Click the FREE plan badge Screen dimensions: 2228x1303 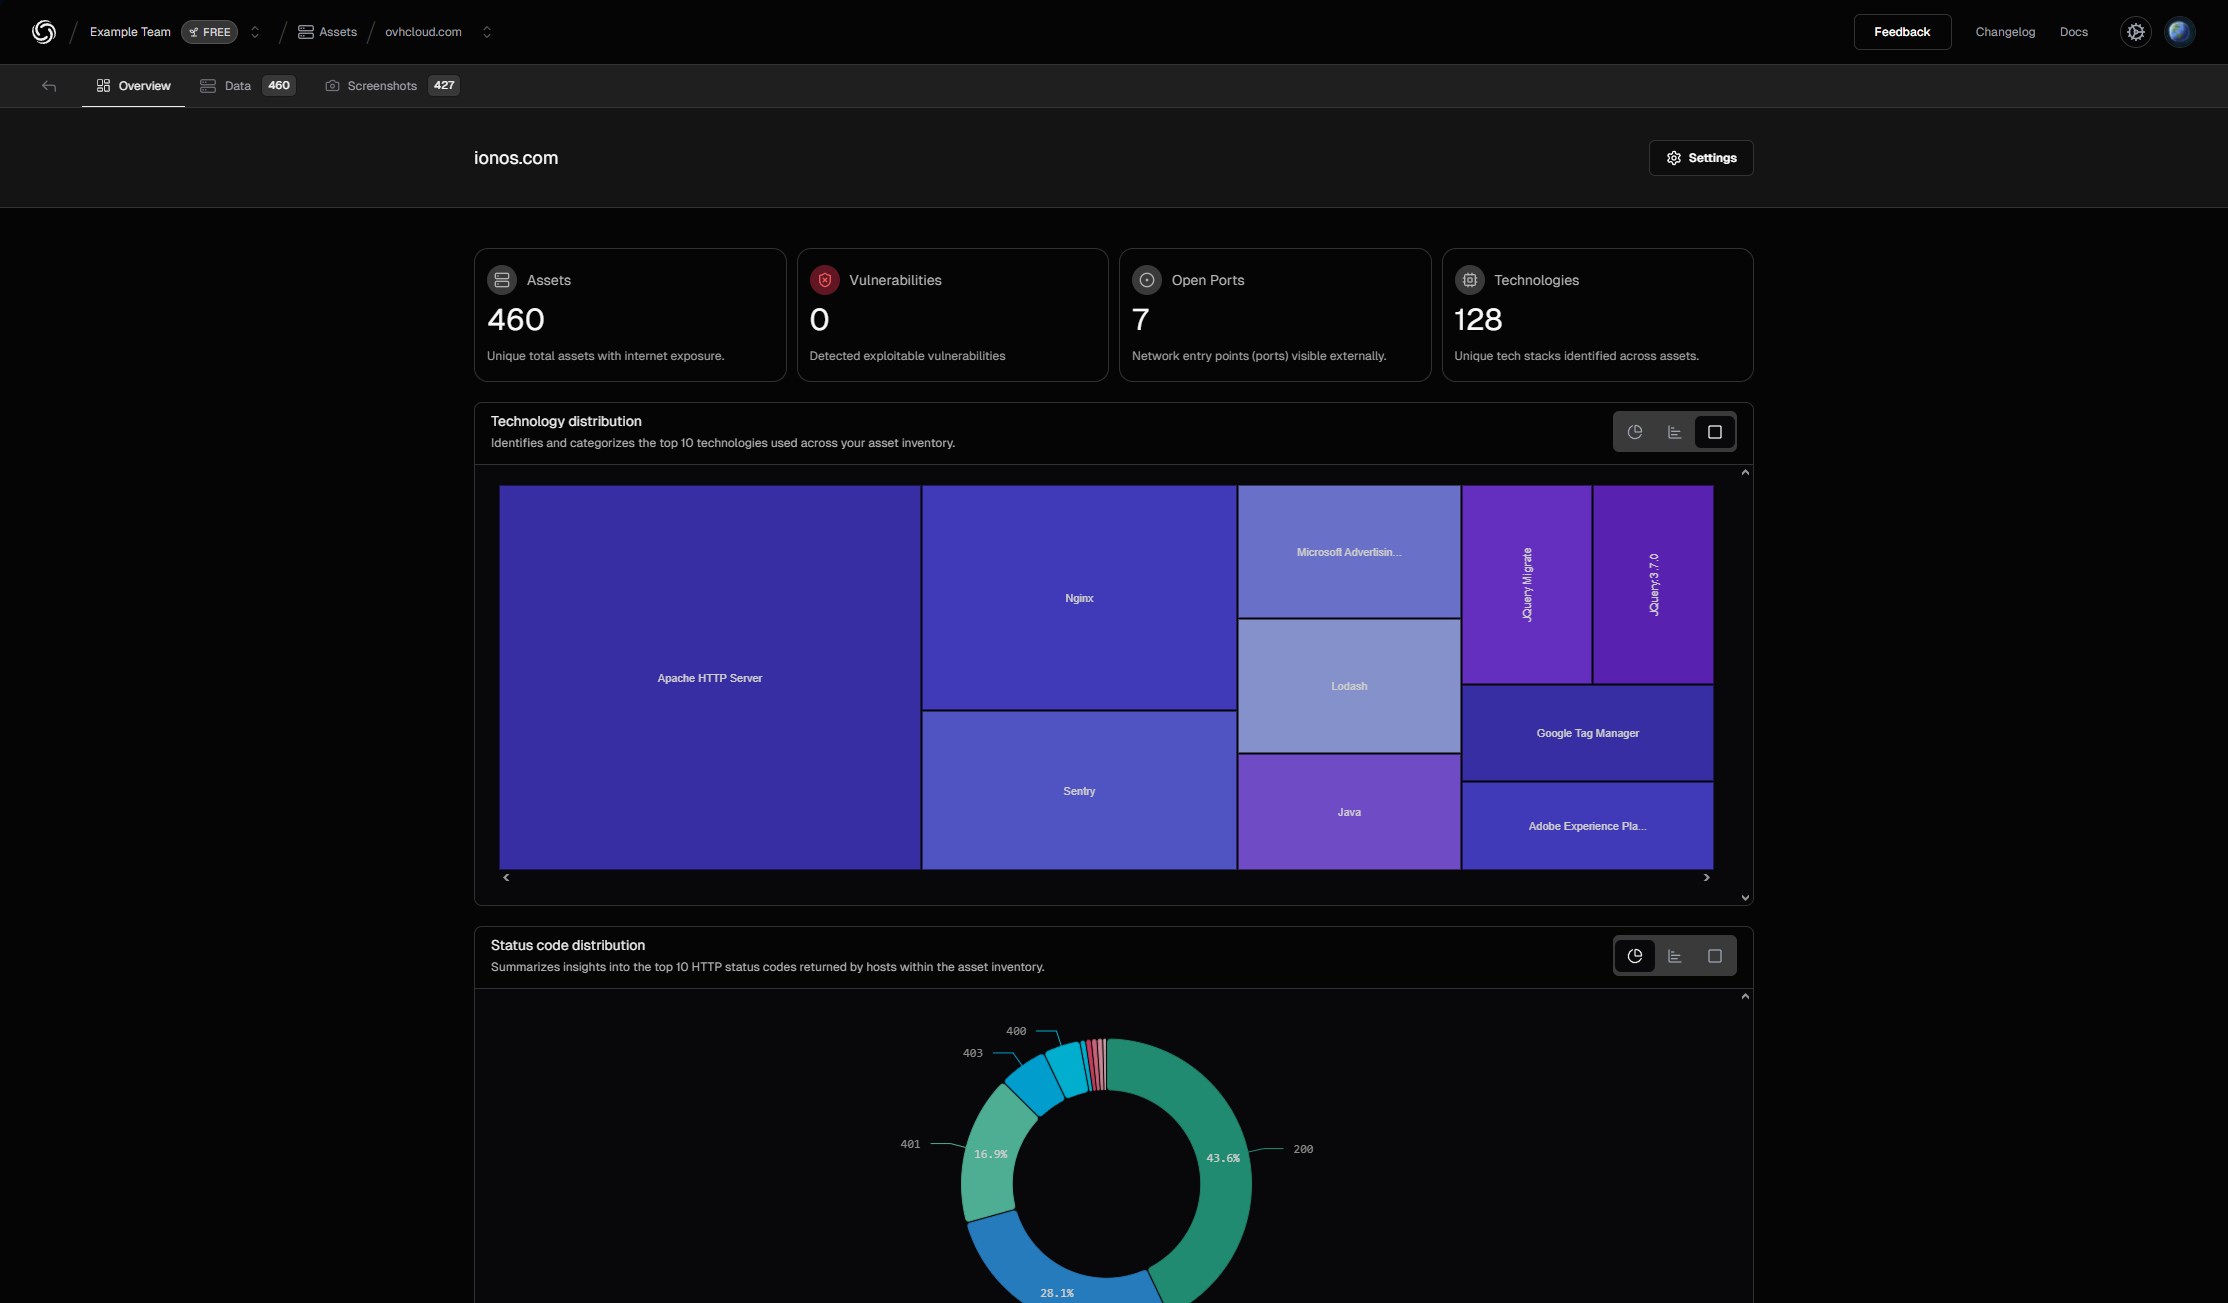coord(209,32)
